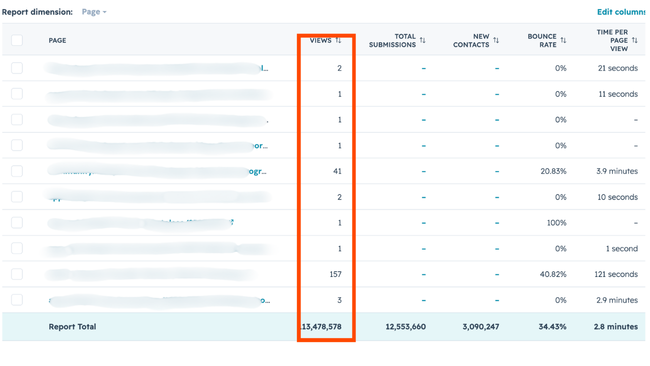Image resolution: width=650 pixels, height=366 pixels.
Task: Check the row with 41 views
Action: [17, 171]
